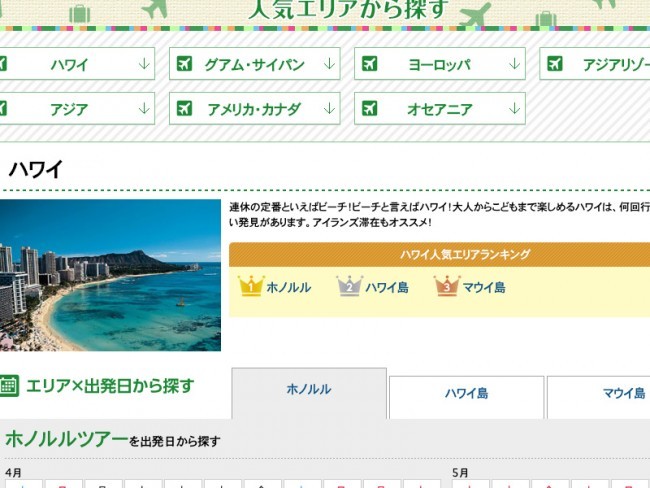650x488 pixels.
Task: Open the ホノルル link in the ranking box
Action: (288, 288)
